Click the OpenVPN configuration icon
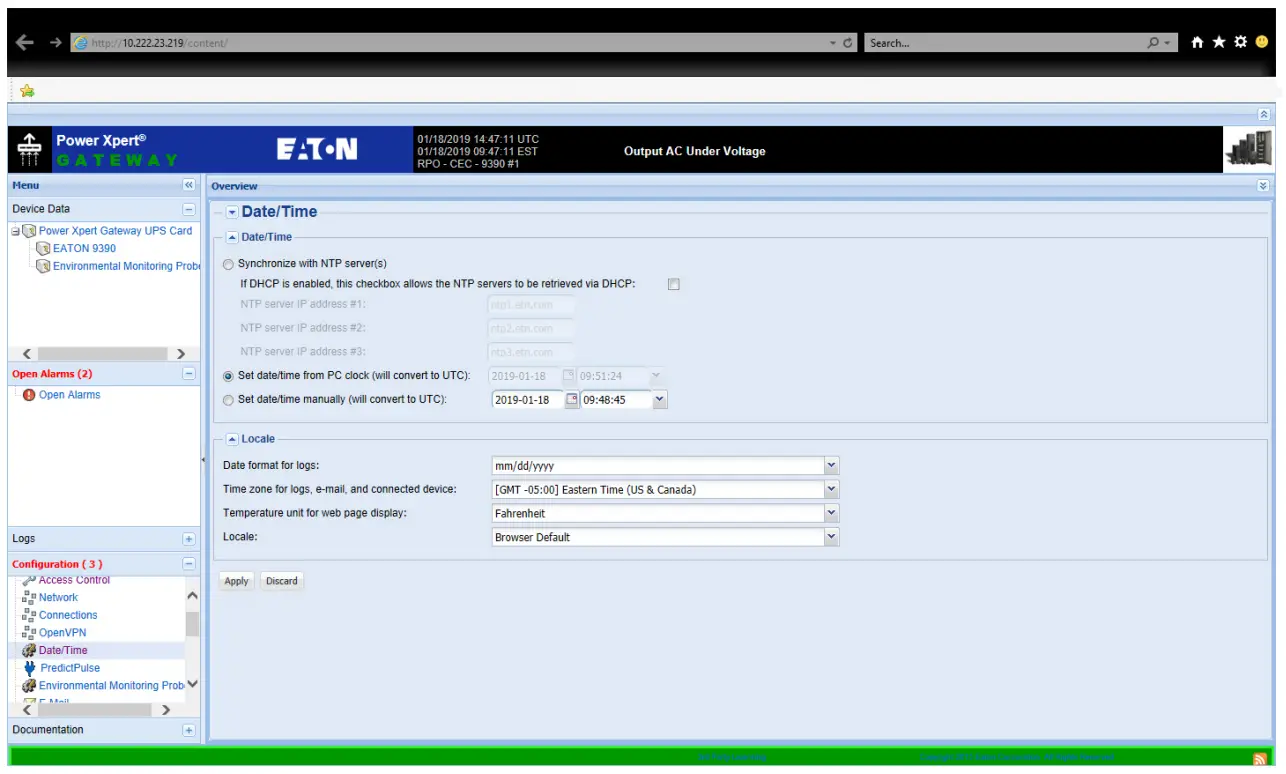This screenshot has width=1286, height=774. click(x=29, y=633)
